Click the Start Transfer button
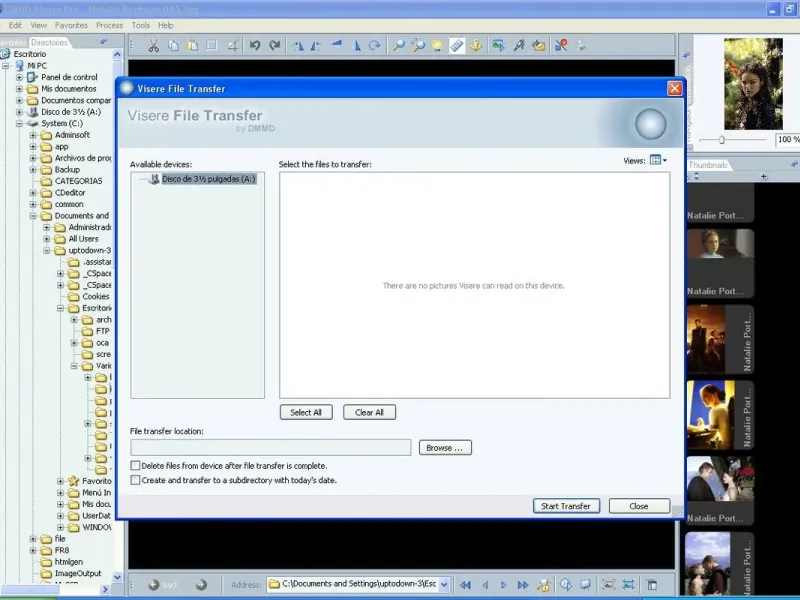The width and height of the screenshot is (800, 600). tap(566, 506)
